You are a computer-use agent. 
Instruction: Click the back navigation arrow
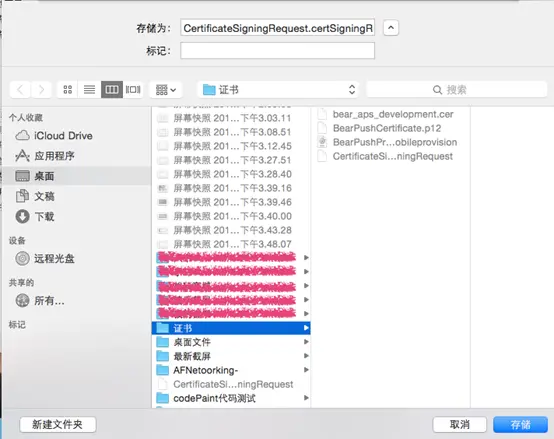tap(20, 90)
